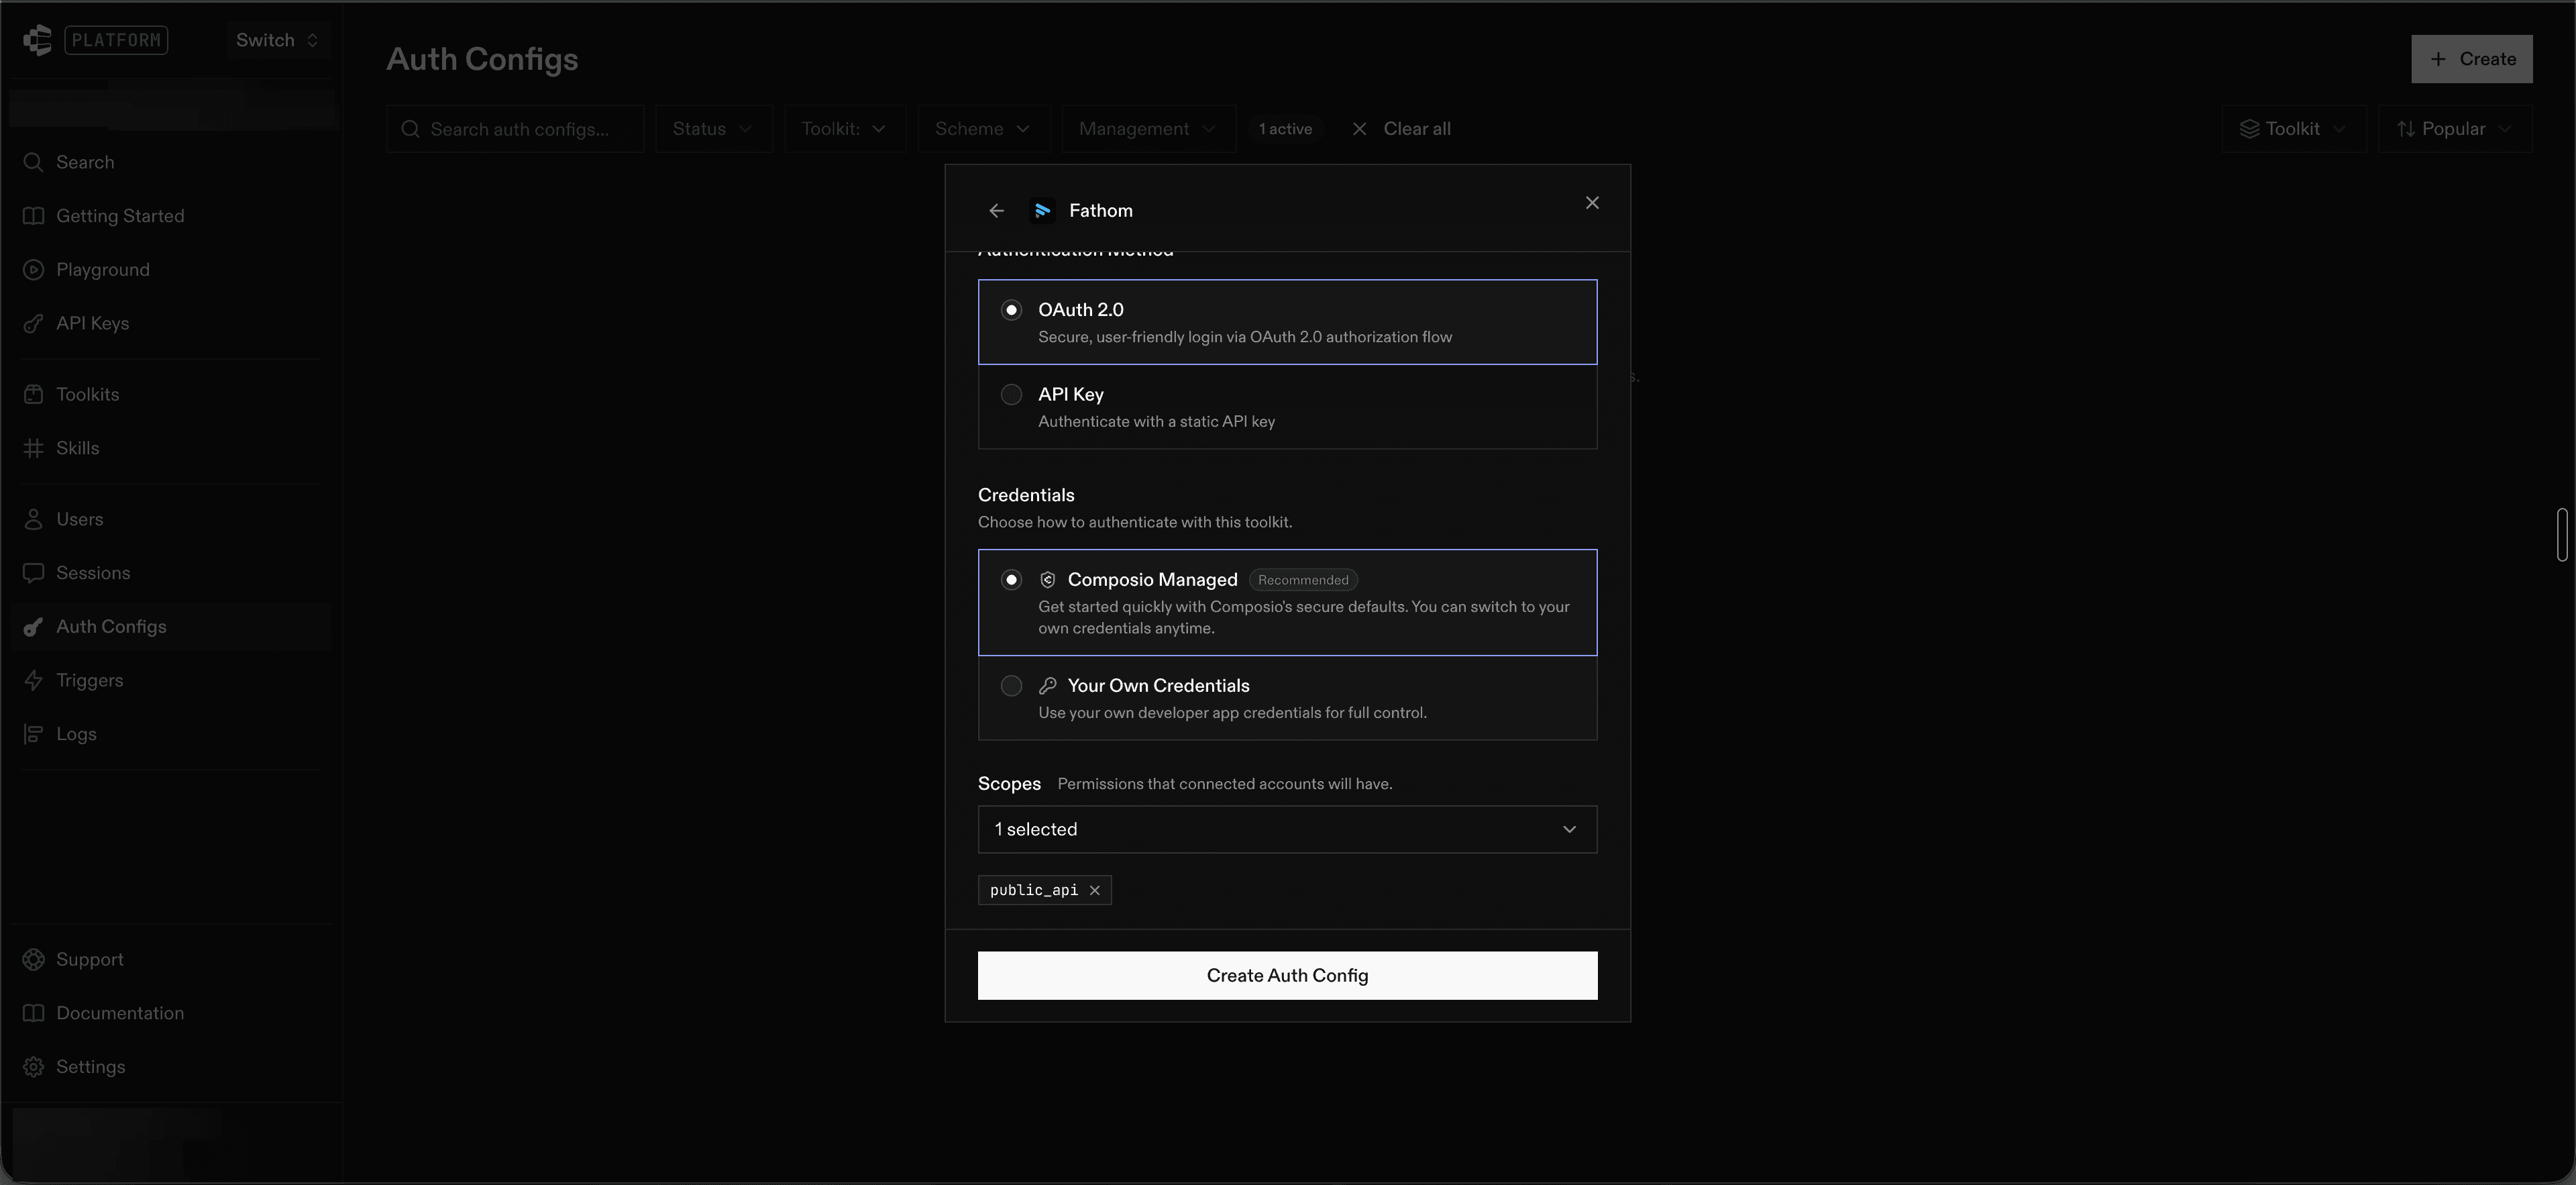Click the 1 active filter badge
This screenshot has height=1185, width=2576.
click(1285, 129)
